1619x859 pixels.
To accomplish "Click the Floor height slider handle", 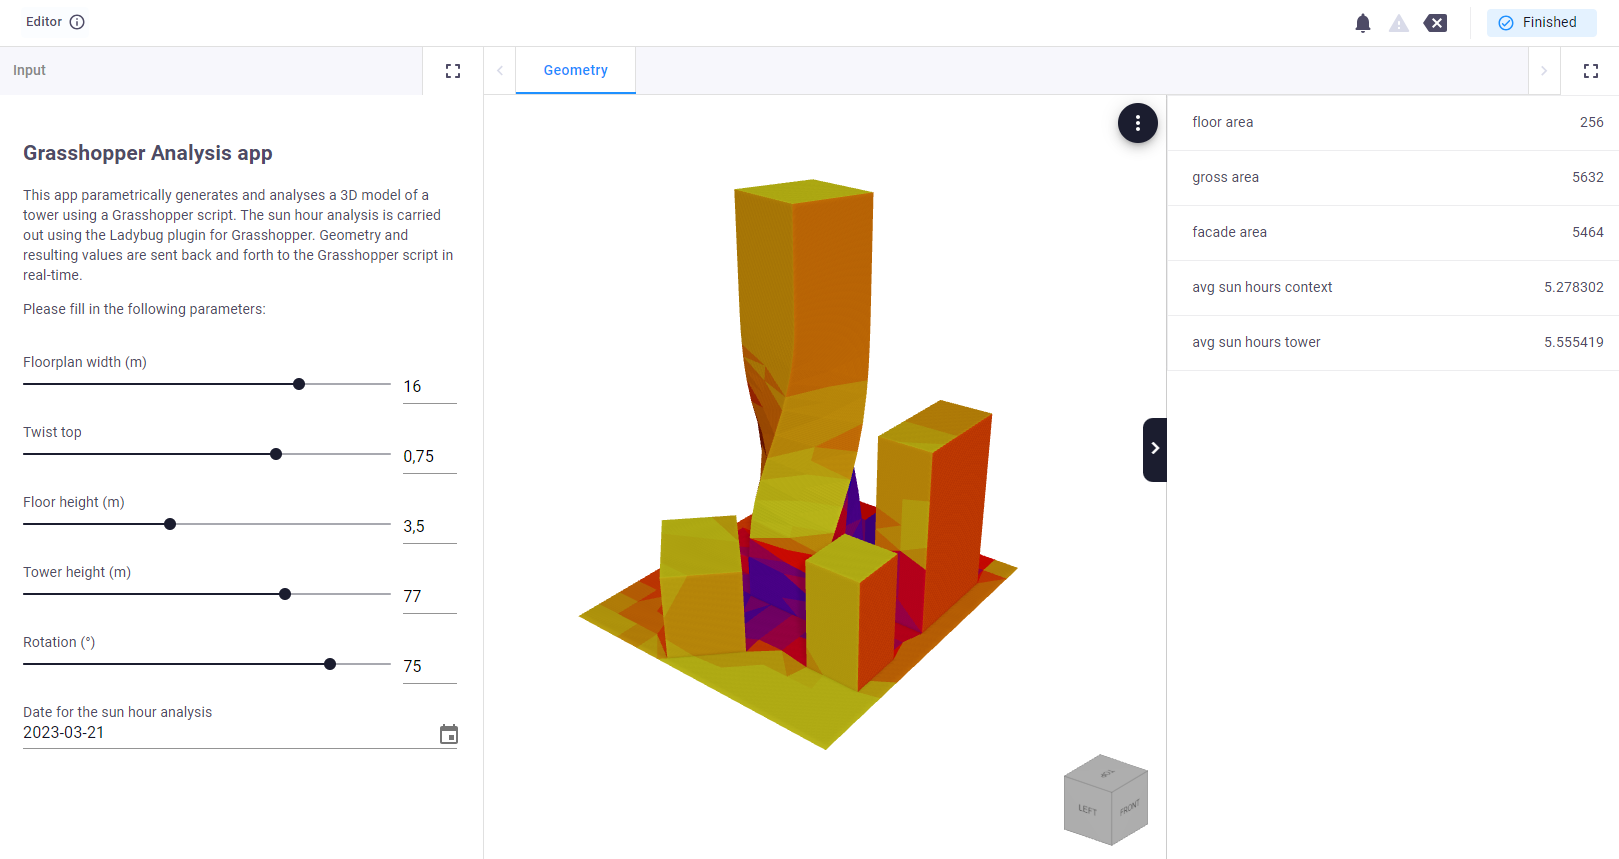I will tap(170, 524).
